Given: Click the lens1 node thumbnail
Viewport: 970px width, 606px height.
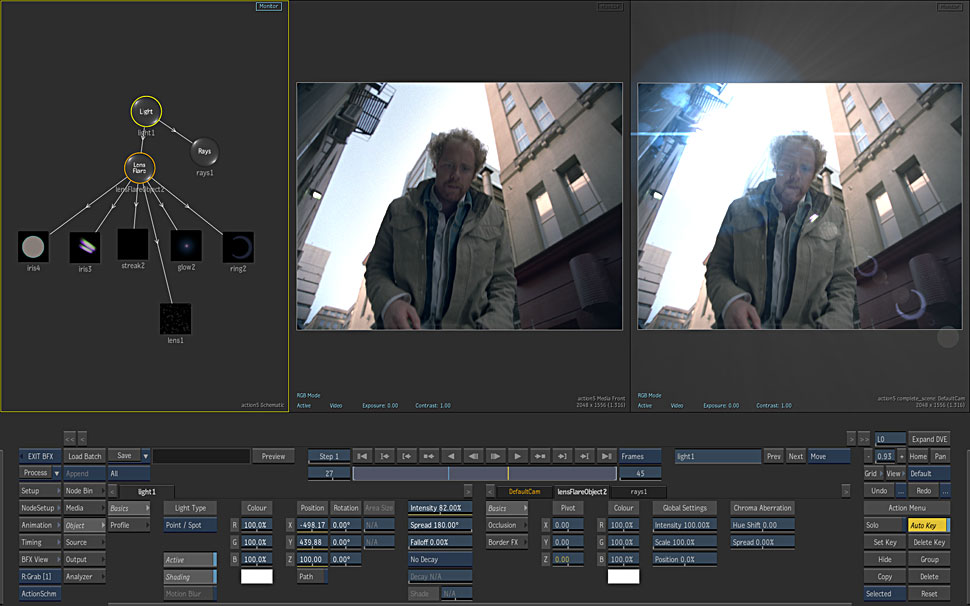Looking at the screenshot, I should point(175,319).
